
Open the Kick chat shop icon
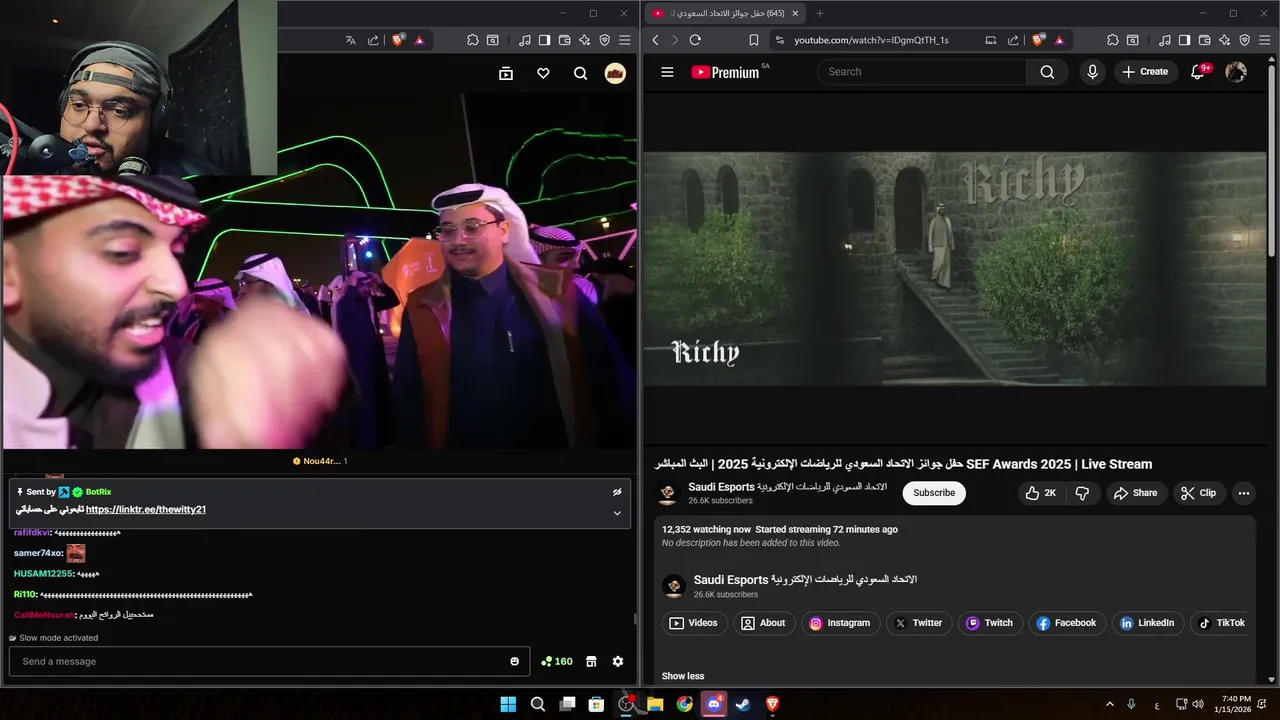[x=591, y=661]
